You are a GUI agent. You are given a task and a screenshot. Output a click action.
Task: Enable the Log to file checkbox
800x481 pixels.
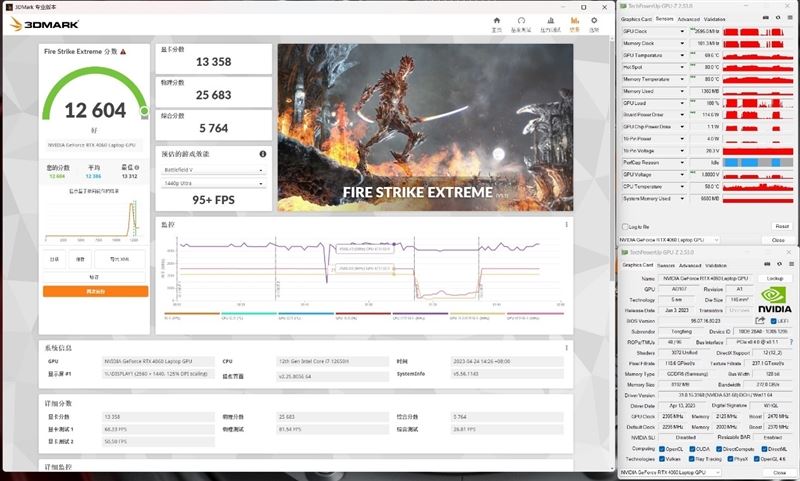click(625, 226)
